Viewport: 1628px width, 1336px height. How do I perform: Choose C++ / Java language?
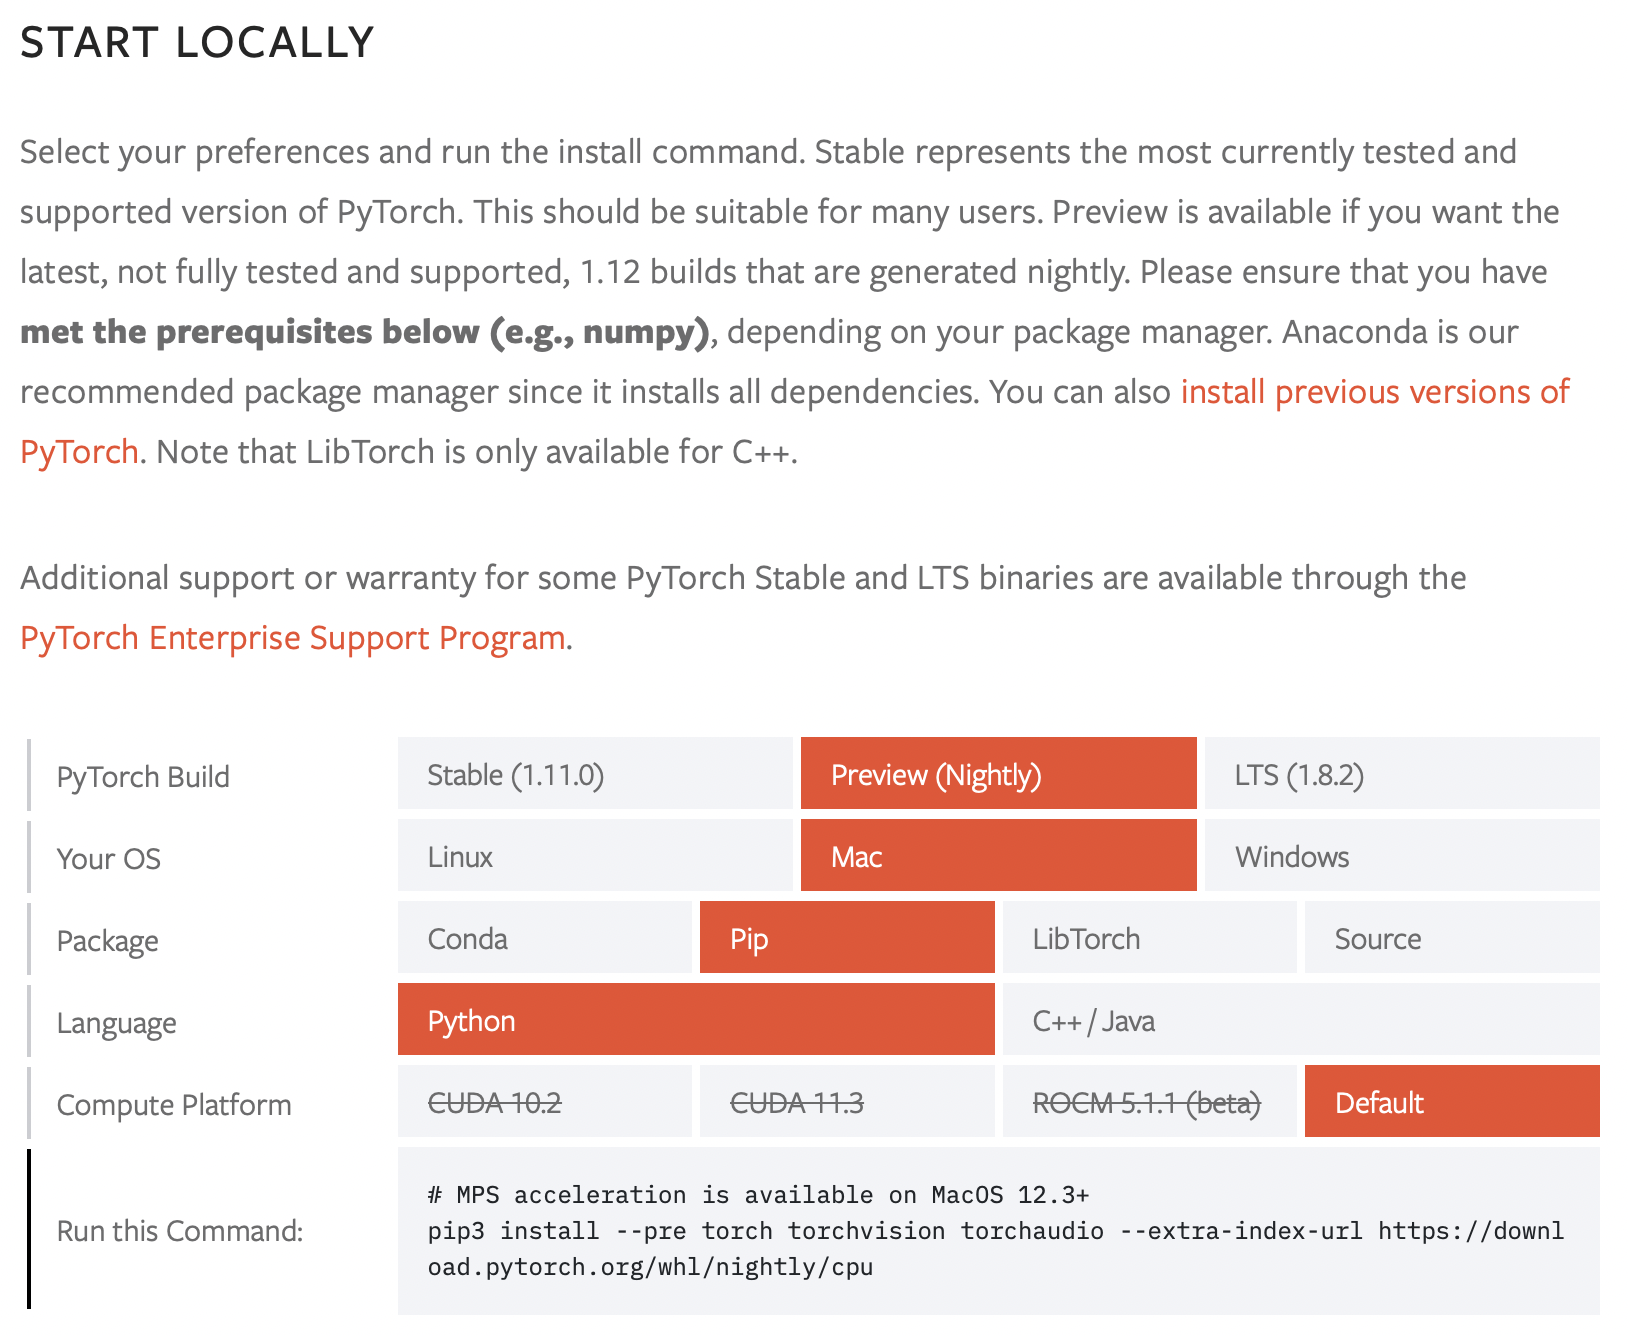(x=1301, y=1020)
